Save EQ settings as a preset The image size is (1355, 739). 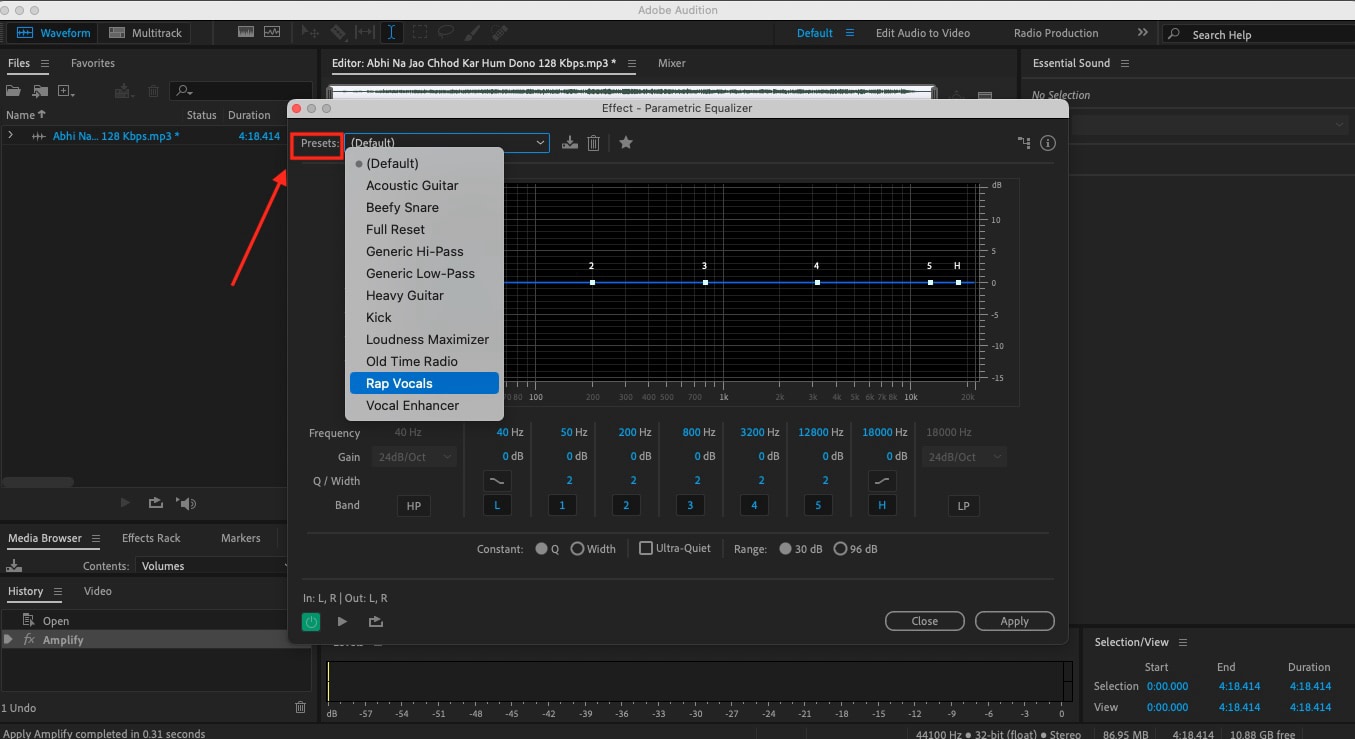[570, 143]
